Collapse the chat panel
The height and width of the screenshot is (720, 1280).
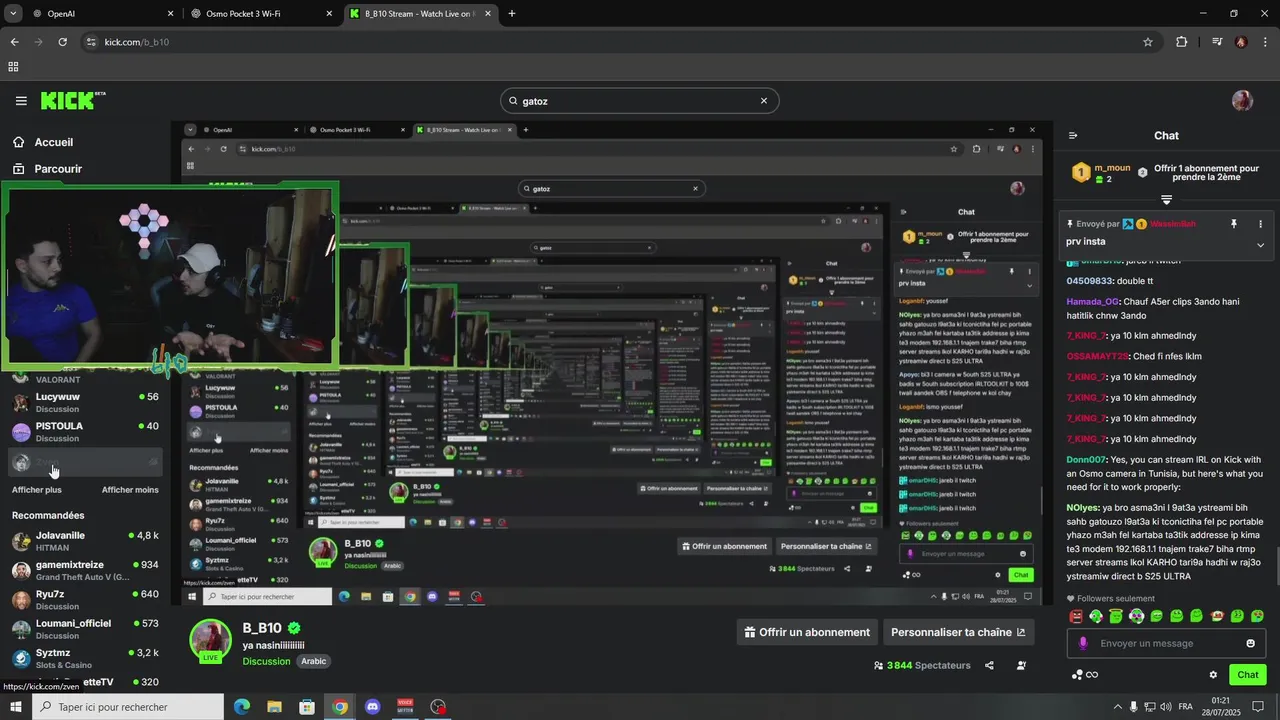click(1073, 136)
